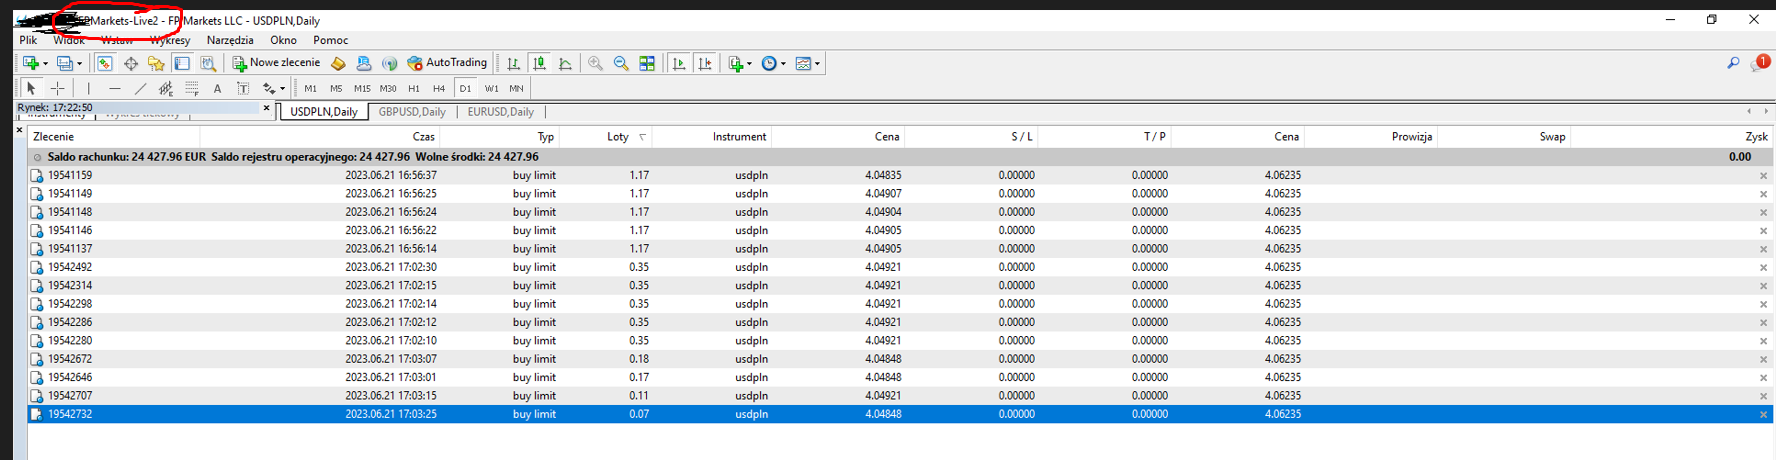This screenshot has height=460, width=1776.
Task: Open the indicators list dropdown arrow
Action: [751, 64]
